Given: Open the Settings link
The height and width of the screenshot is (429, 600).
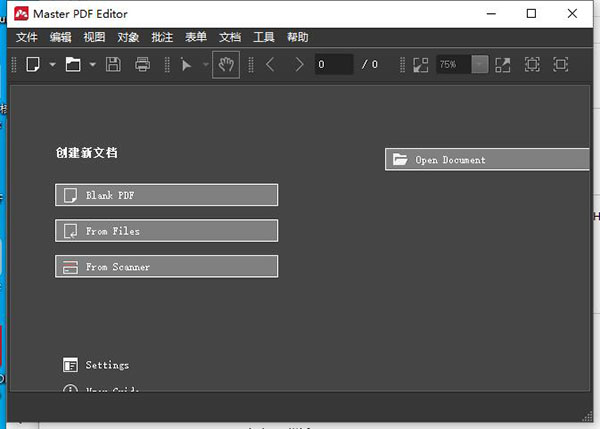Looking at the screenshot, I should coord(107,365).
